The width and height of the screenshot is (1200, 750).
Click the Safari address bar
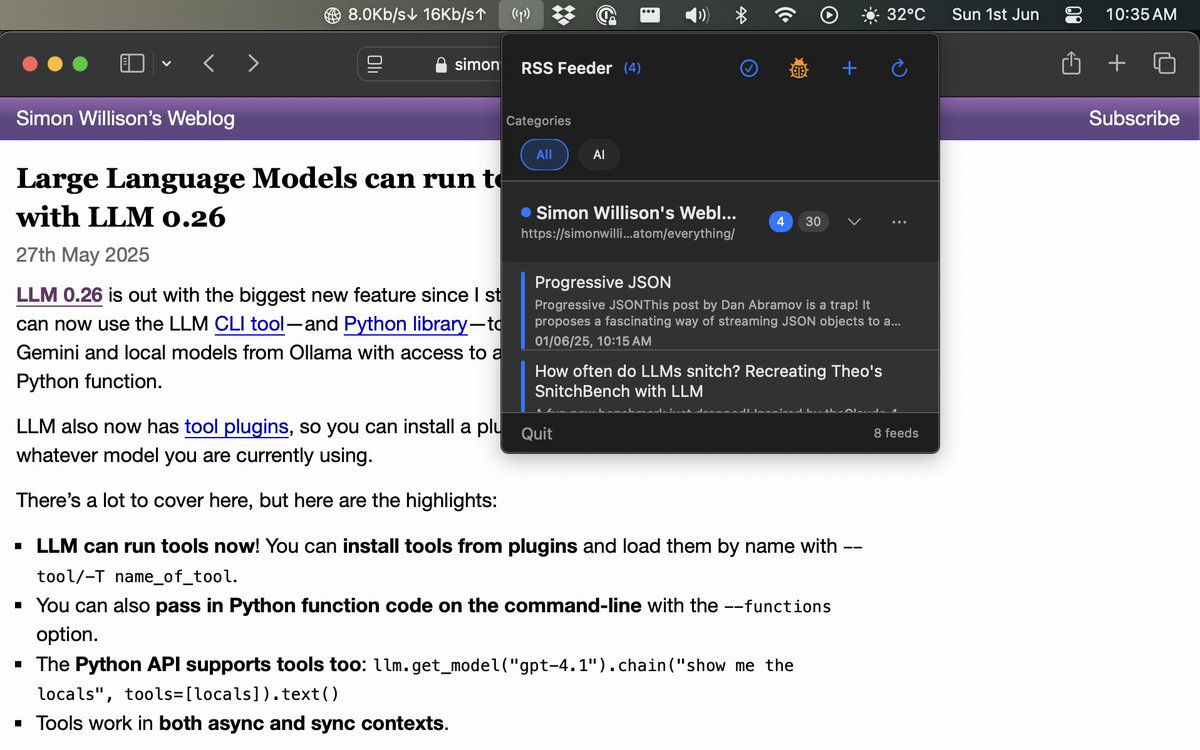click(x=430, y=64)
